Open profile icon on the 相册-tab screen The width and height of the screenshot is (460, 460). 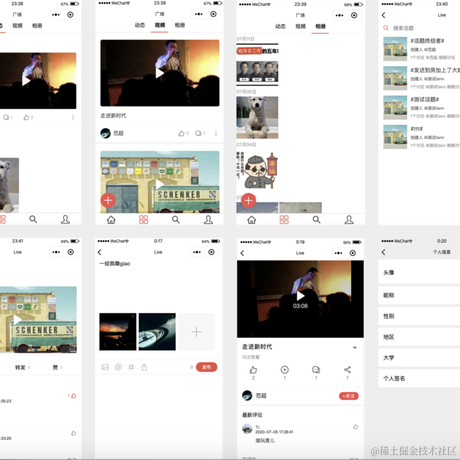(349, 219)
